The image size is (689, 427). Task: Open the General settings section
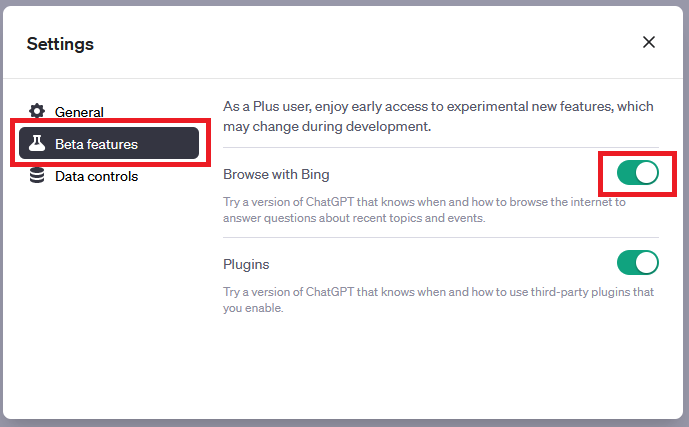(79, 112)
